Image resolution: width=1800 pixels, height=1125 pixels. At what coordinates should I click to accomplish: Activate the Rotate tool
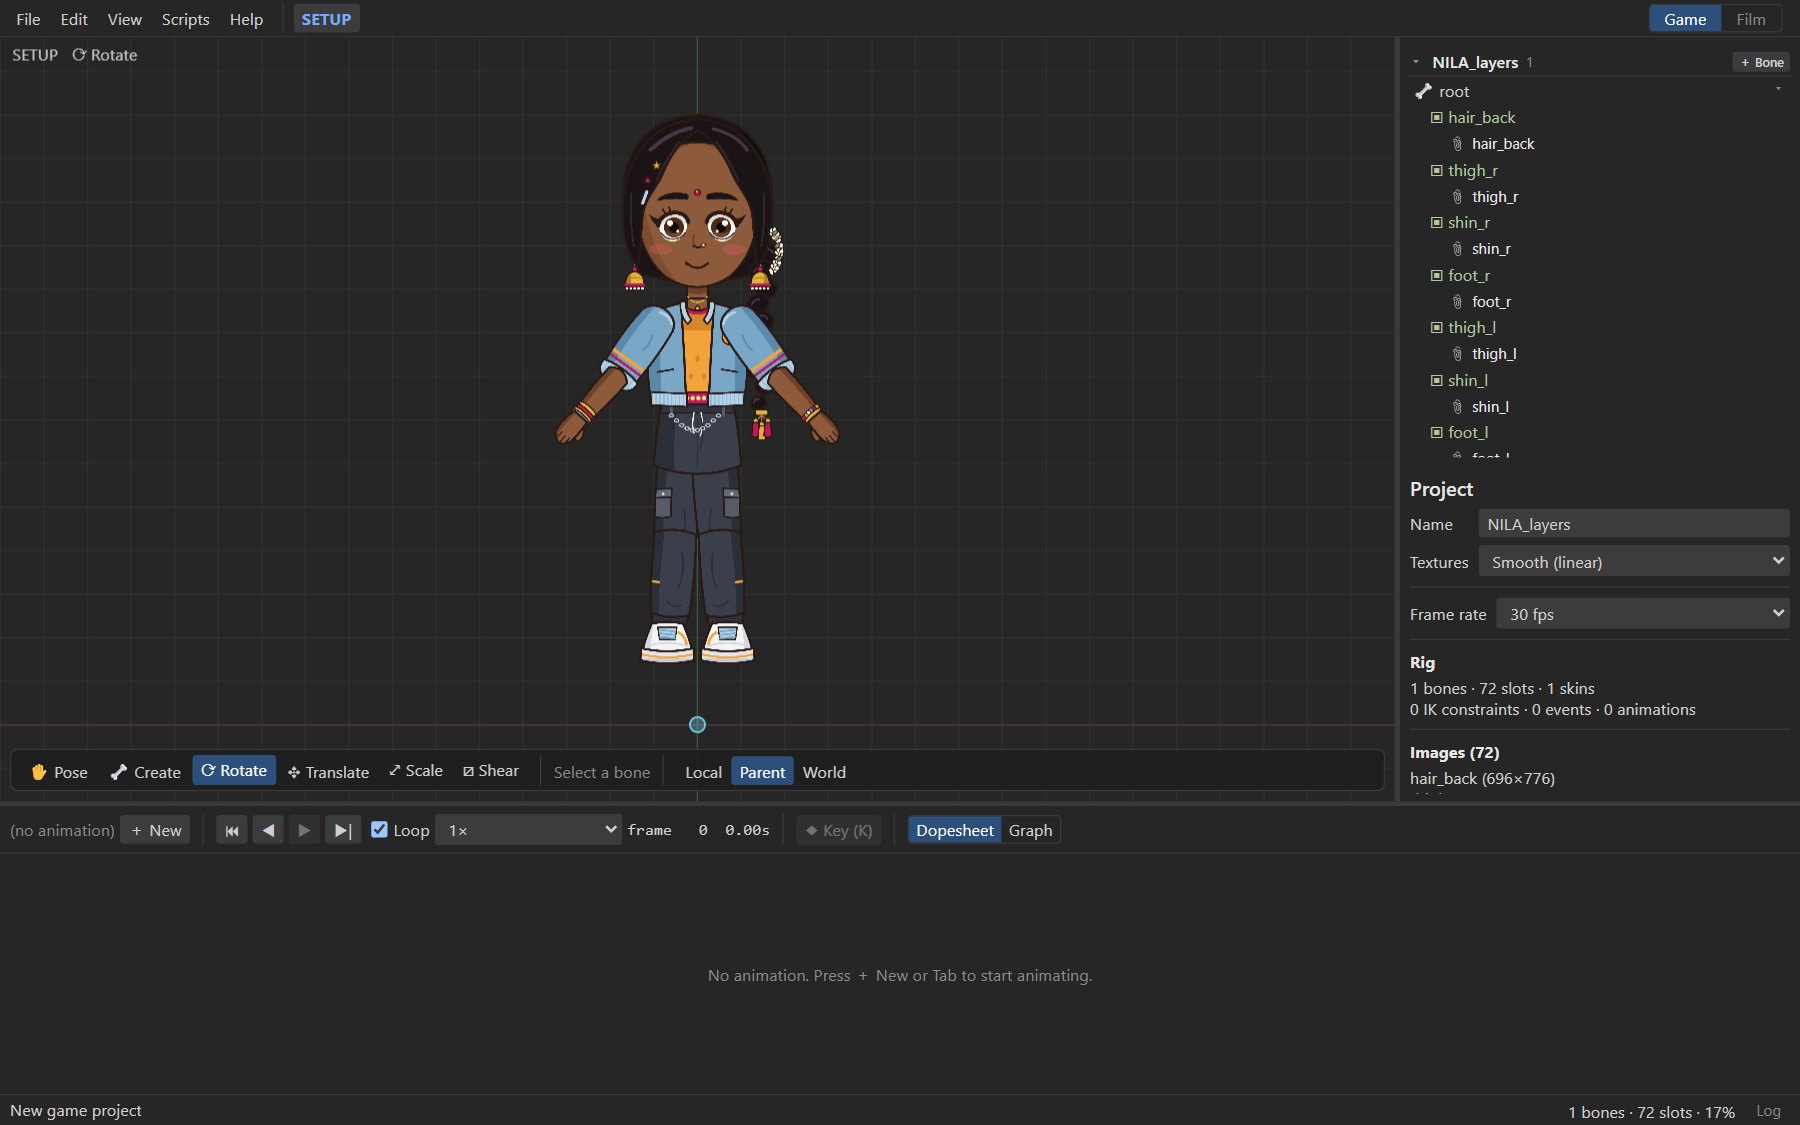click(x=234, y=770)
